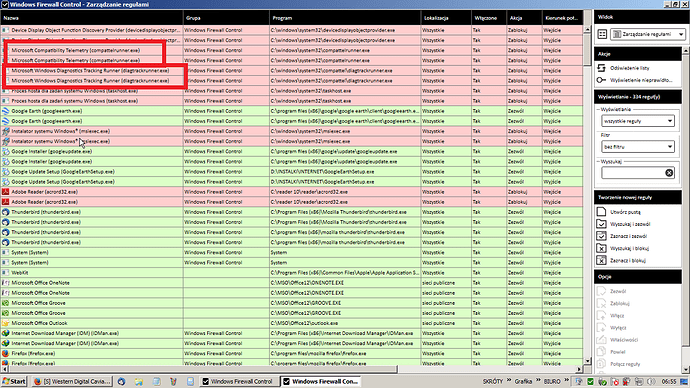This screenshot has width=690, height=388.
Task: Sort rules by the Program column header
Action: (x=345, y=18)
